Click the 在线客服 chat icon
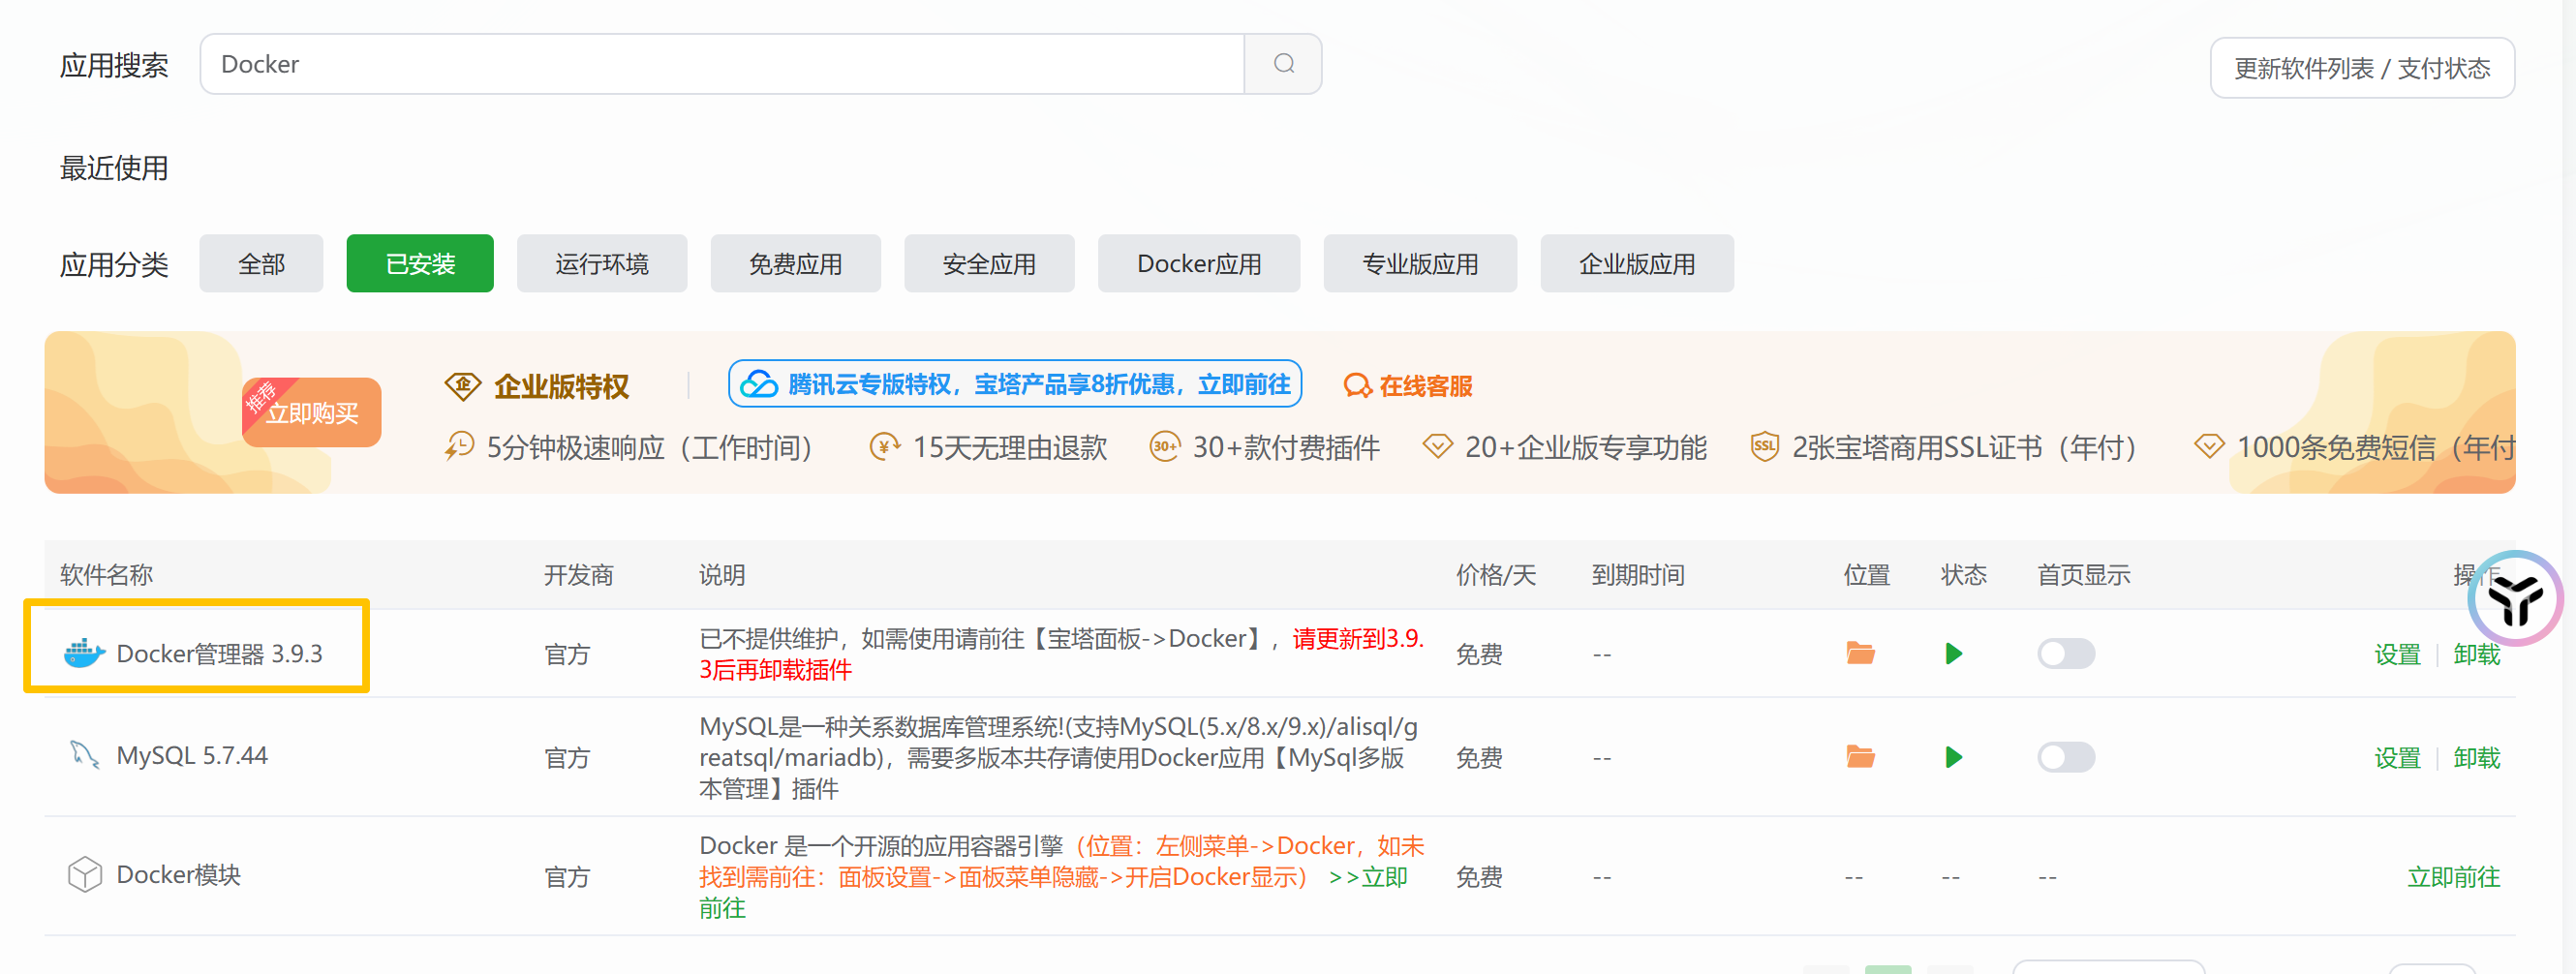This screenshot has width=2576, height=974. [1357, 386]
